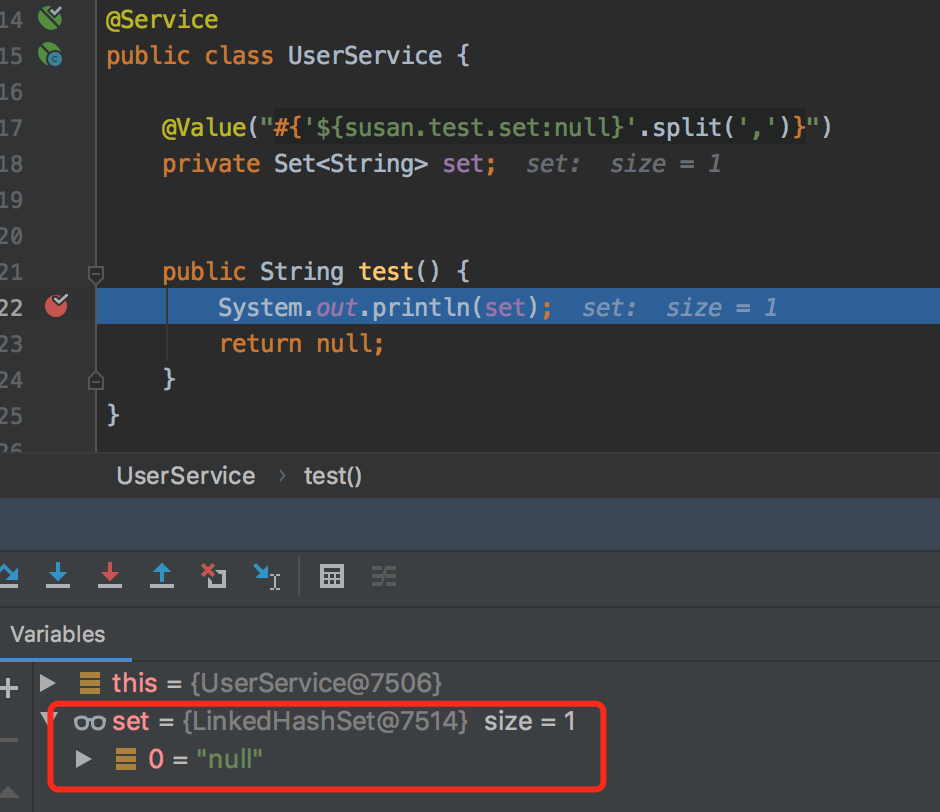Screen dimensions: 940x812
Task: Click the Run to Cursor icon
Action: click(x=266, y=576)
